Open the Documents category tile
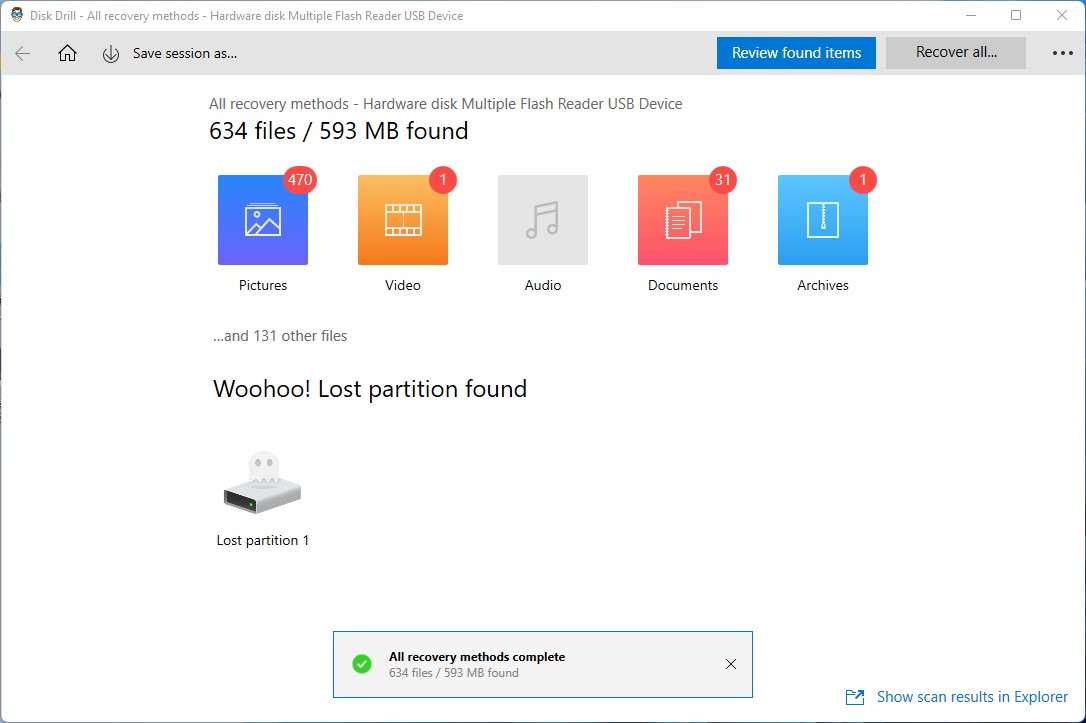This screenshot has width=1086, height=723. pos(683,220)
